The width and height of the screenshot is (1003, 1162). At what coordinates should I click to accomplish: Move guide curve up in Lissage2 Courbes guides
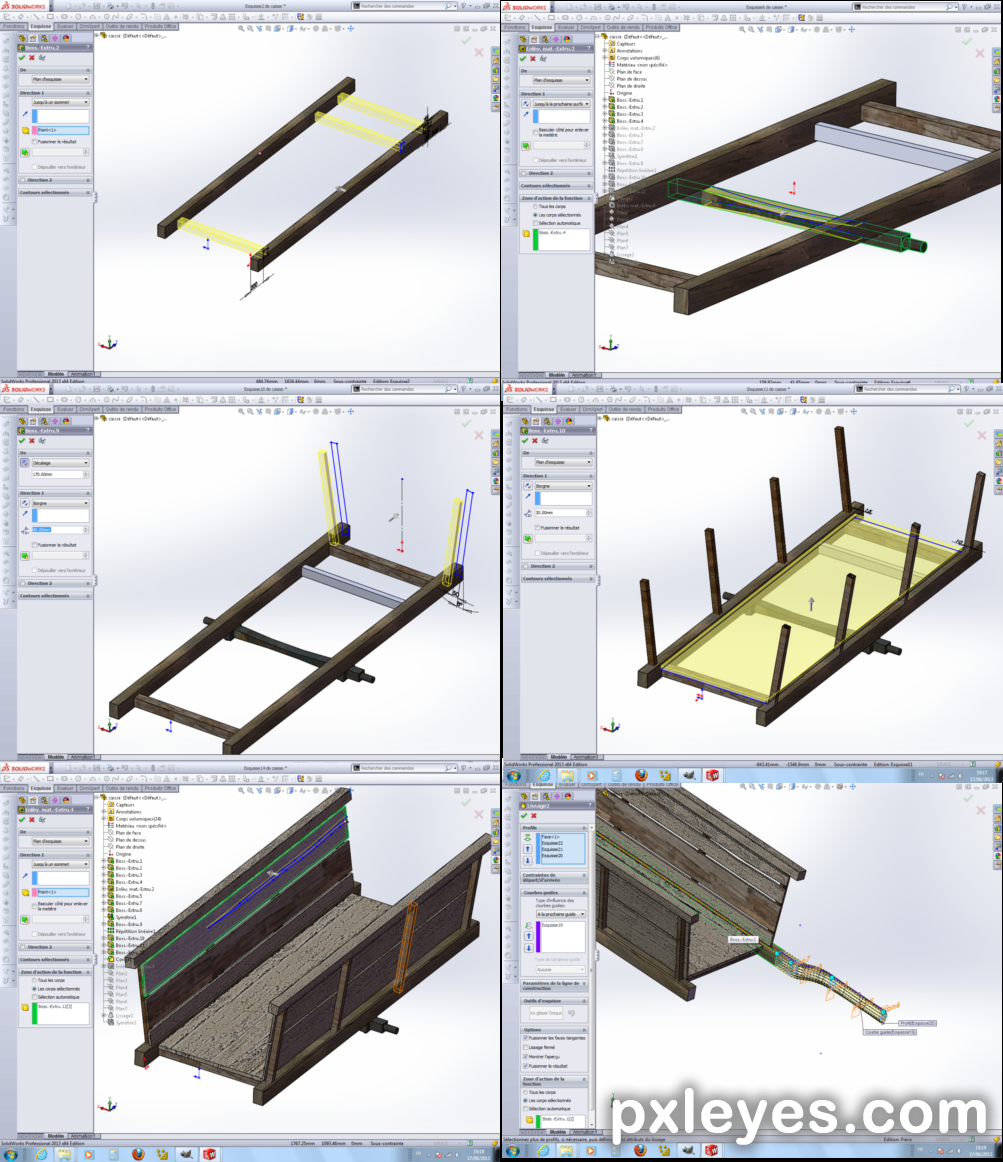(x=529, y=937)
